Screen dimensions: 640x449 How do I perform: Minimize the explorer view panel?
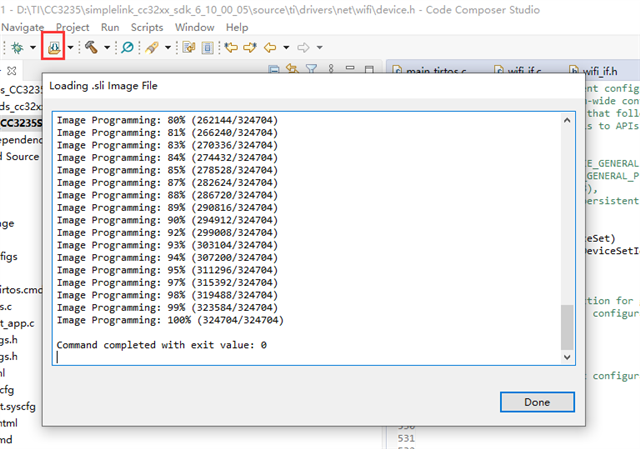tap(350, 69)
